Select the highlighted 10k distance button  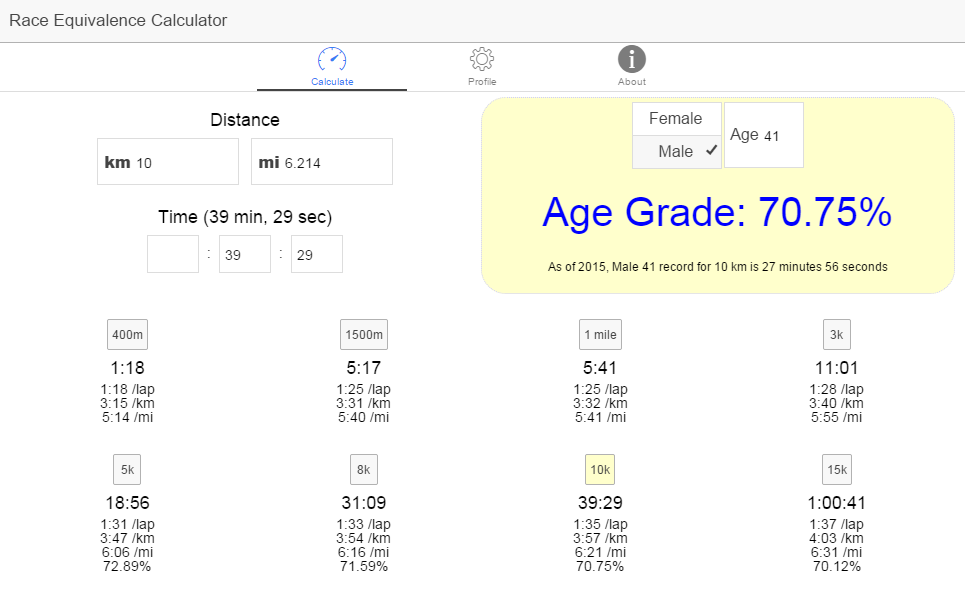(600, 469)
